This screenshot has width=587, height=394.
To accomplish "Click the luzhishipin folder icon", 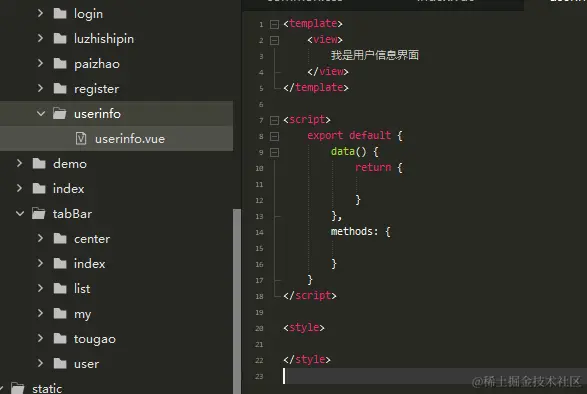I will [60, 39].
